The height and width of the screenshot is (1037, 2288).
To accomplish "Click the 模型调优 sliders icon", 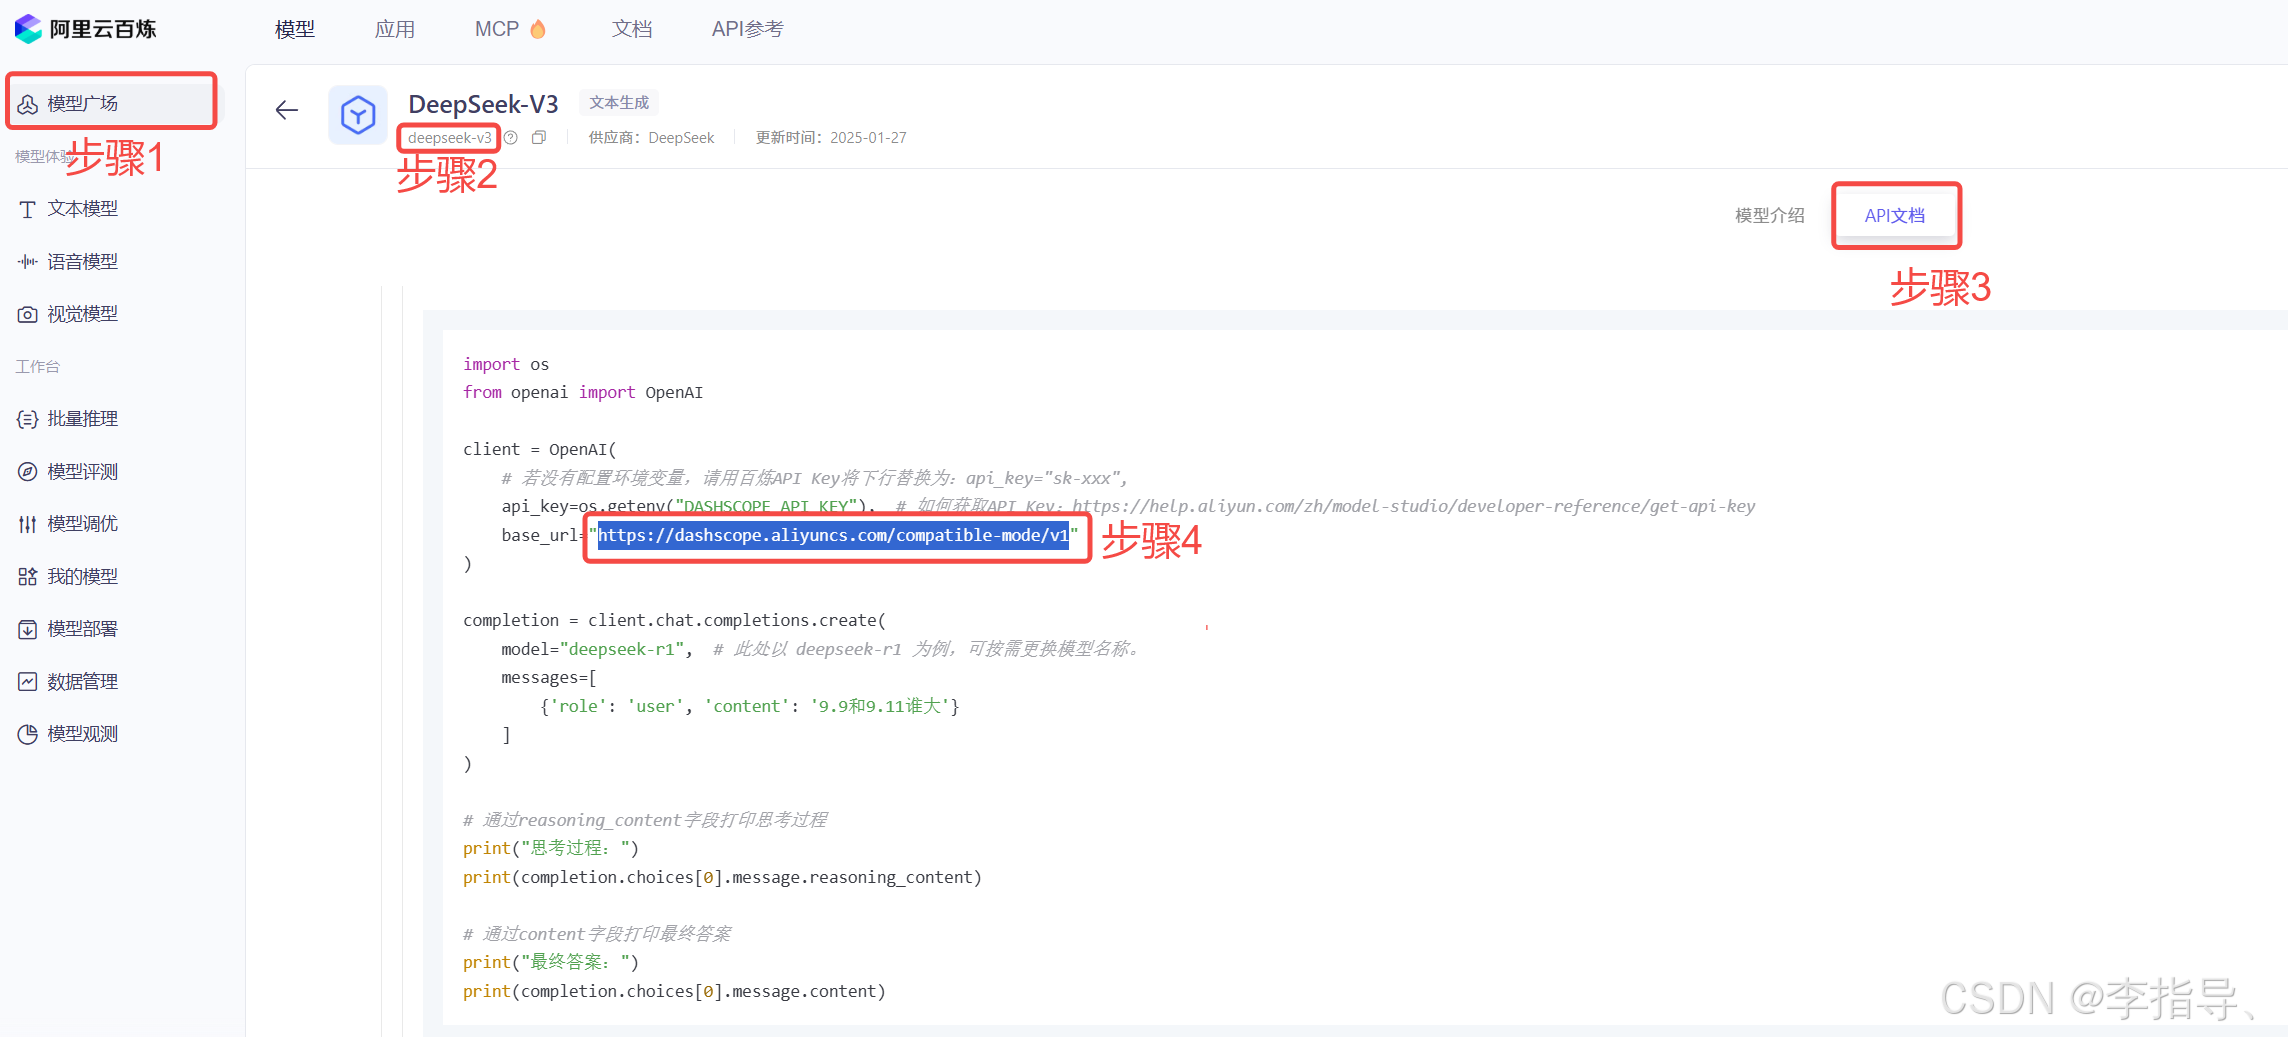I will 28,524.
